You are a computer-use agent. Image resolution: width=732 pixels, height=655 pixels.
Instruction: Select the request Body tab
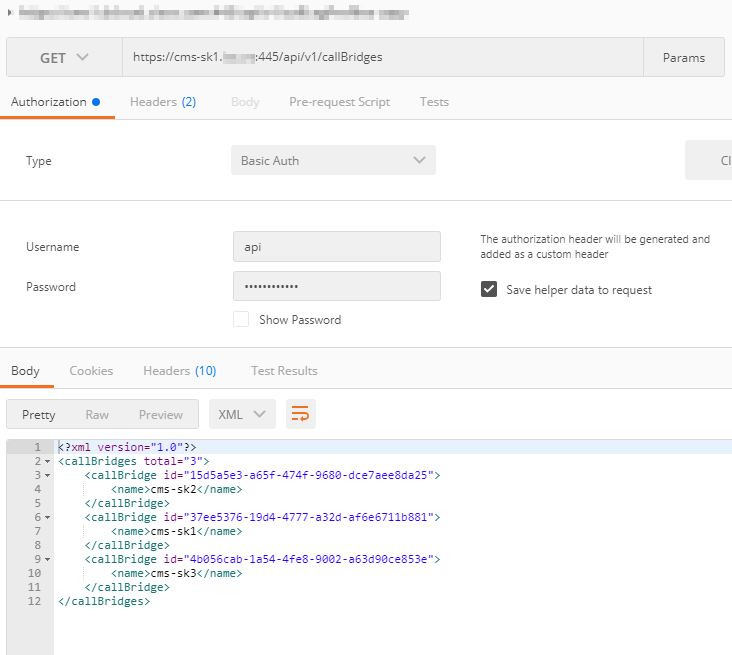[x=245, y=102]
